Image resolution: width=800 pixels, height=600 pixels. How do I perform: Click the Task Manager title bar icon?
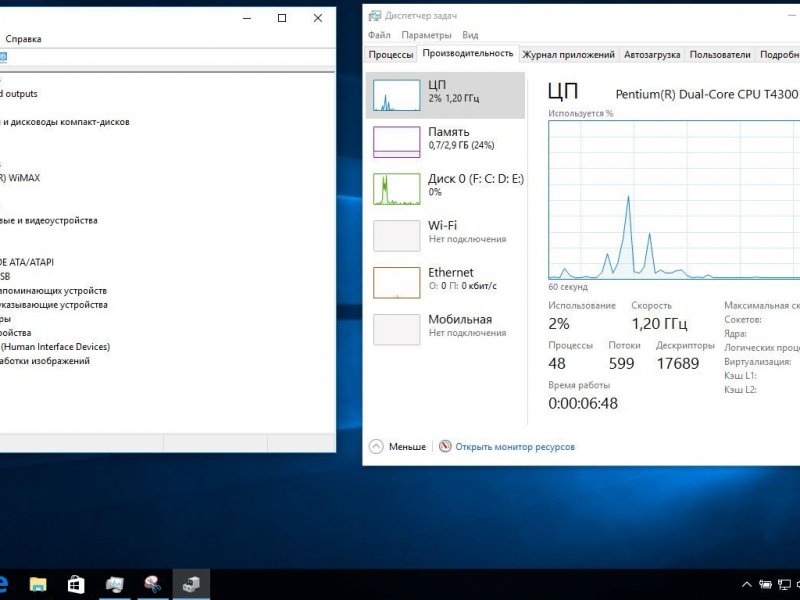tap(375, 16)
